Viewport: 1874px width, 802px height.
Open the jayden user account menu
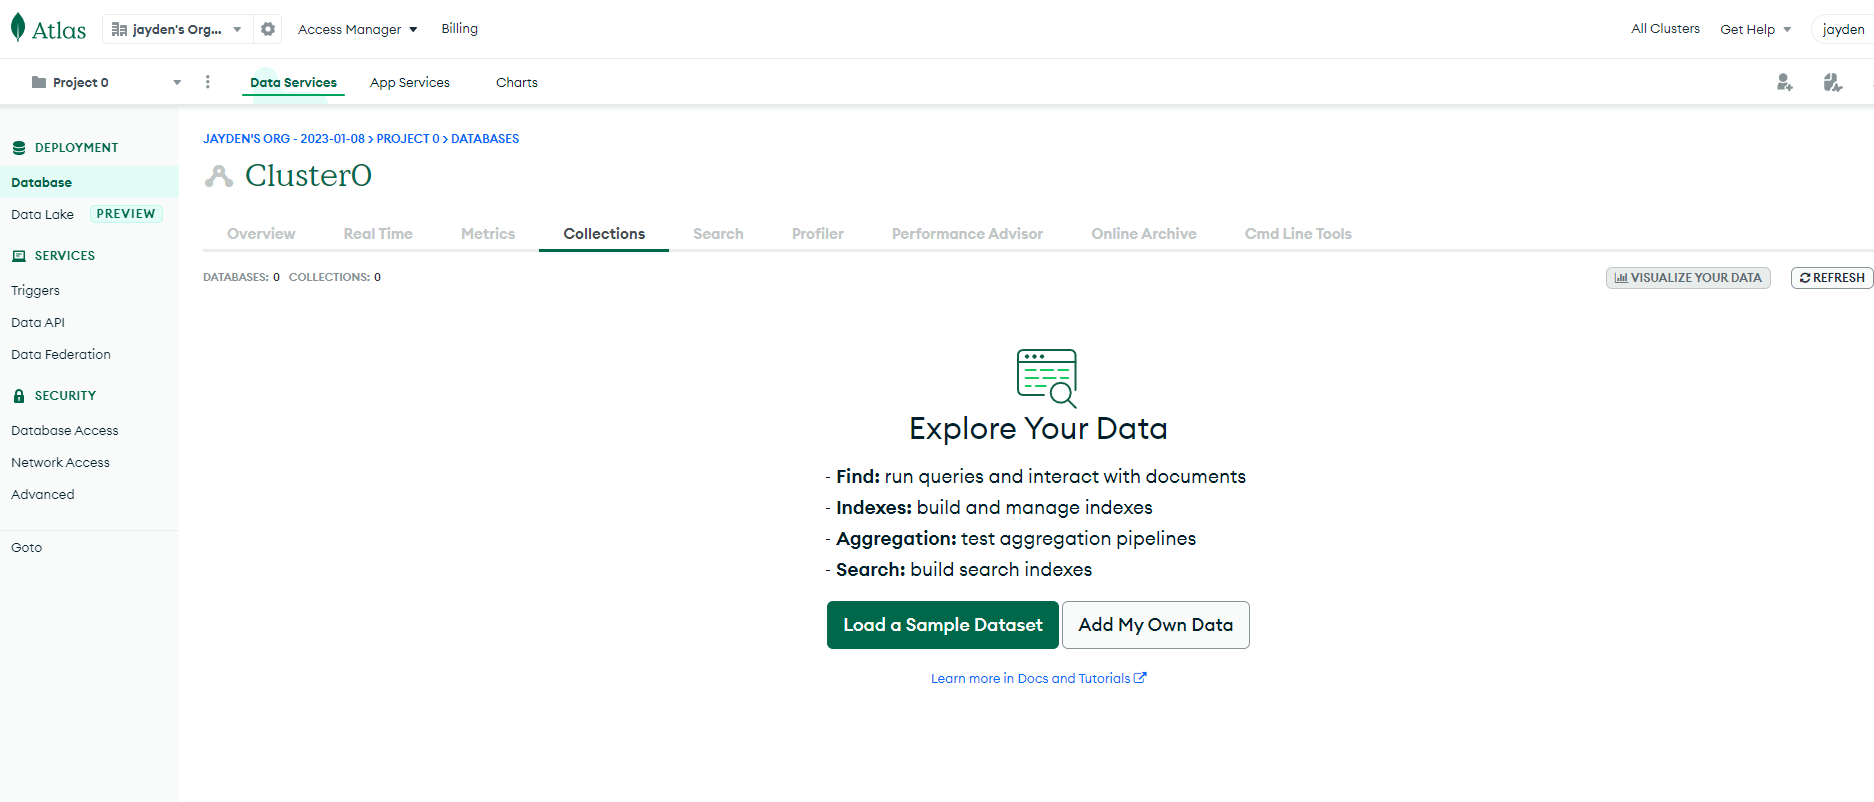[1843, 29]
